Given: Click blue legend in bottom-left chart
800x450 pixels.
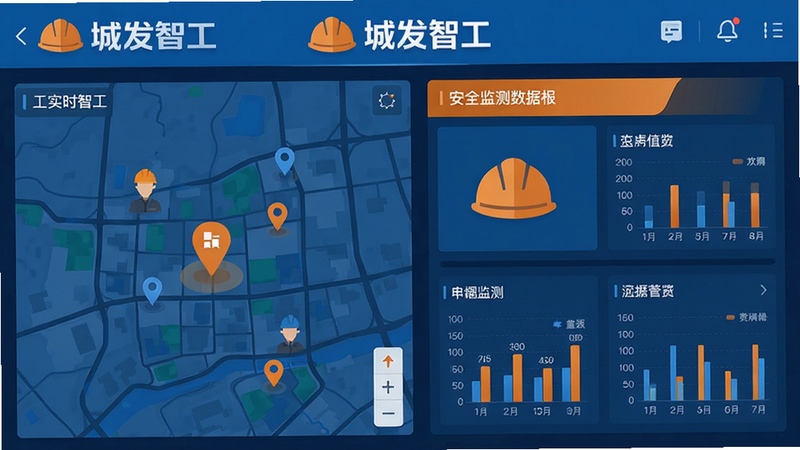Looking at the screenshot, I should (569, 324).
